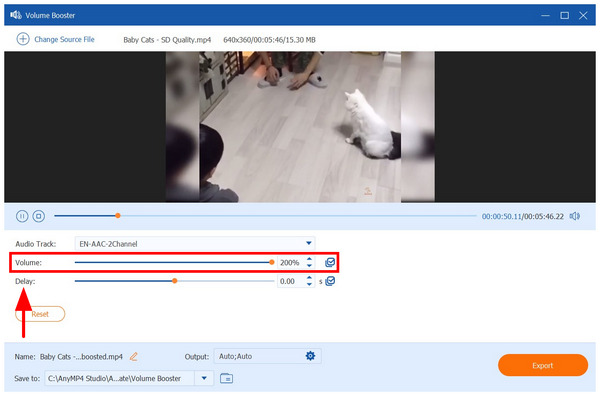600x396 pixels.
Task: Decrease delay with down stepper arrow
Action: point(309,284)
